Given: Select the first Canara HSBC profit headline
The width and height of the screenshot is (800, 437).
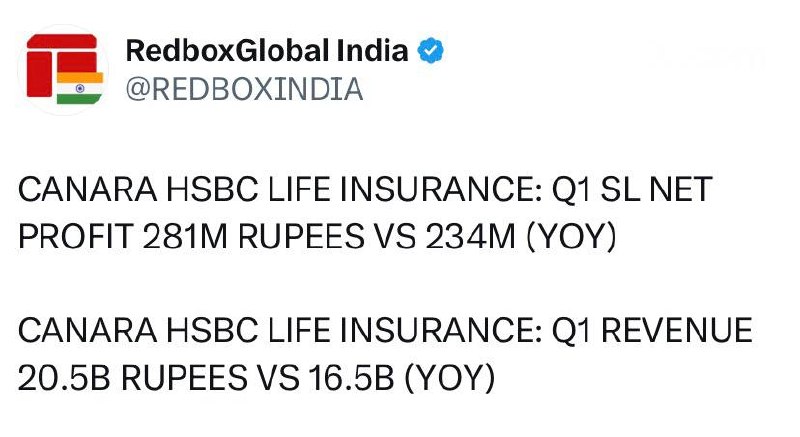Looking at the screenshot, I should tap(365, 213).
